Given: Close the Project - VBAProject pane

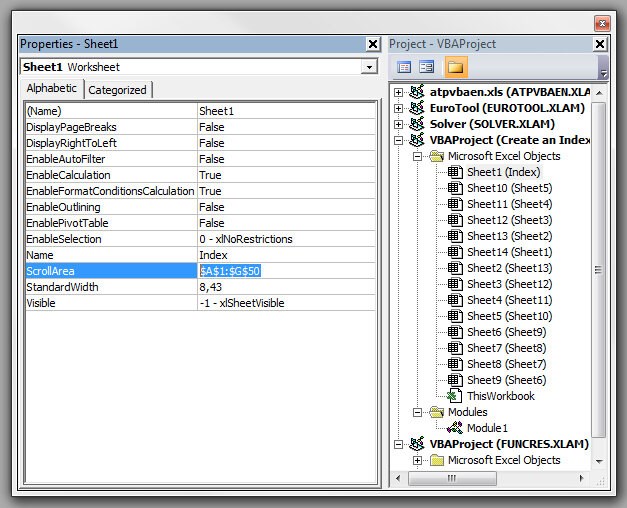Looking at the screenshot, I should click(600, 44).
